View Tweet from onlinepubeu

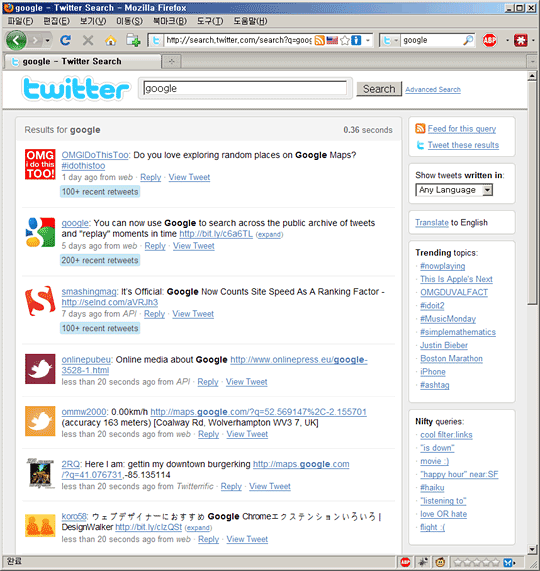click(x=247, y=382)
